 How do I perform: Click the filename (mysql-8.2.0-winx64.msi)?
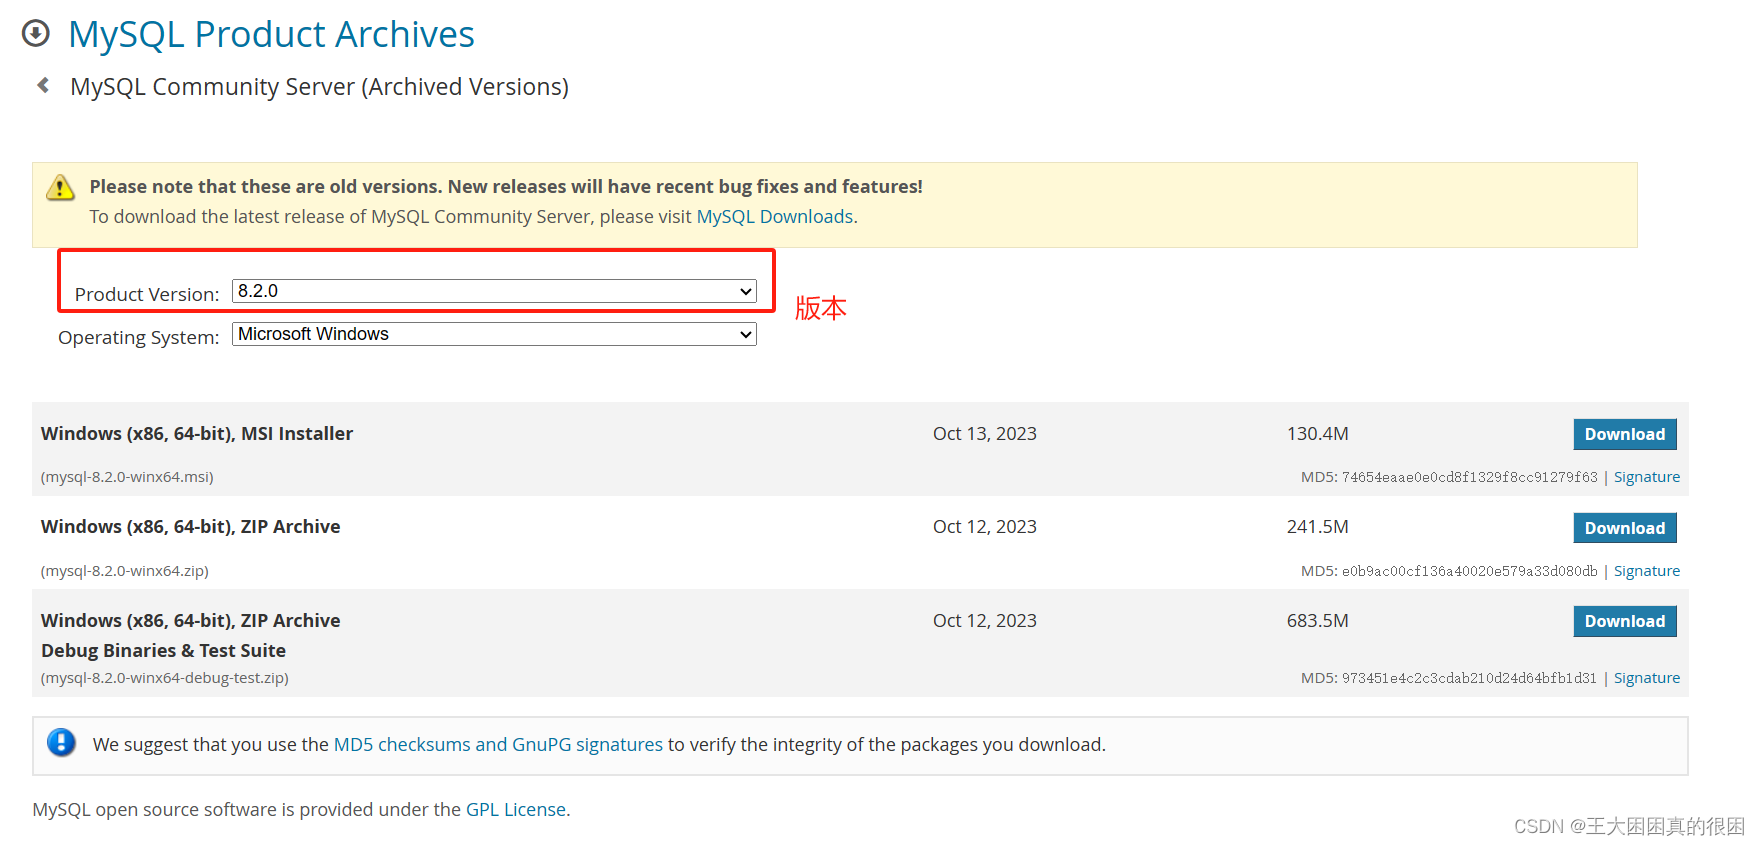click(x=127, y=477)
